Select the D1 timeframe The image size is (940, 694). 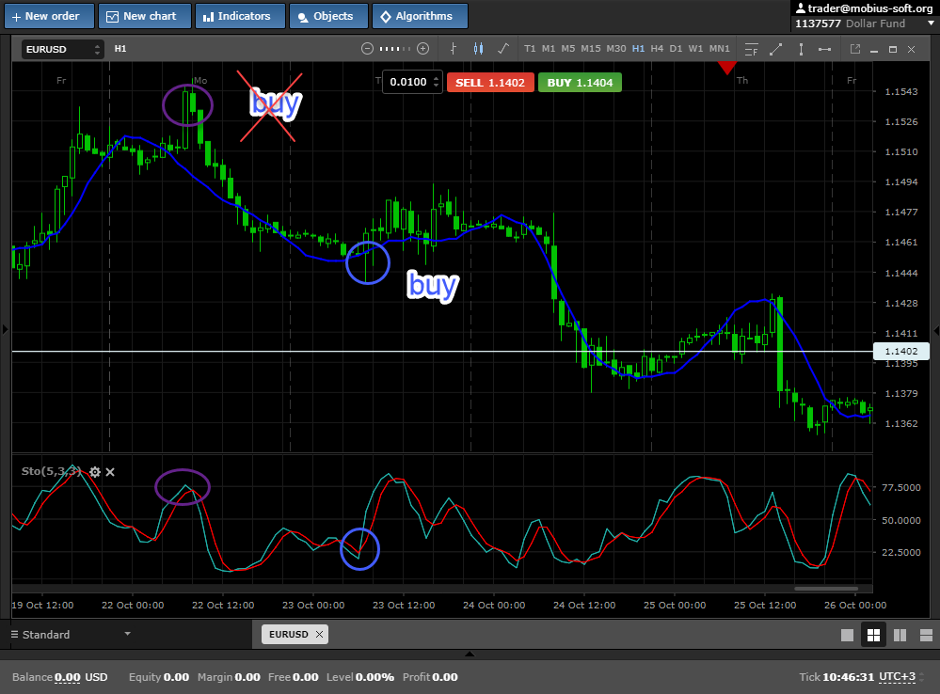coord(676,49)
